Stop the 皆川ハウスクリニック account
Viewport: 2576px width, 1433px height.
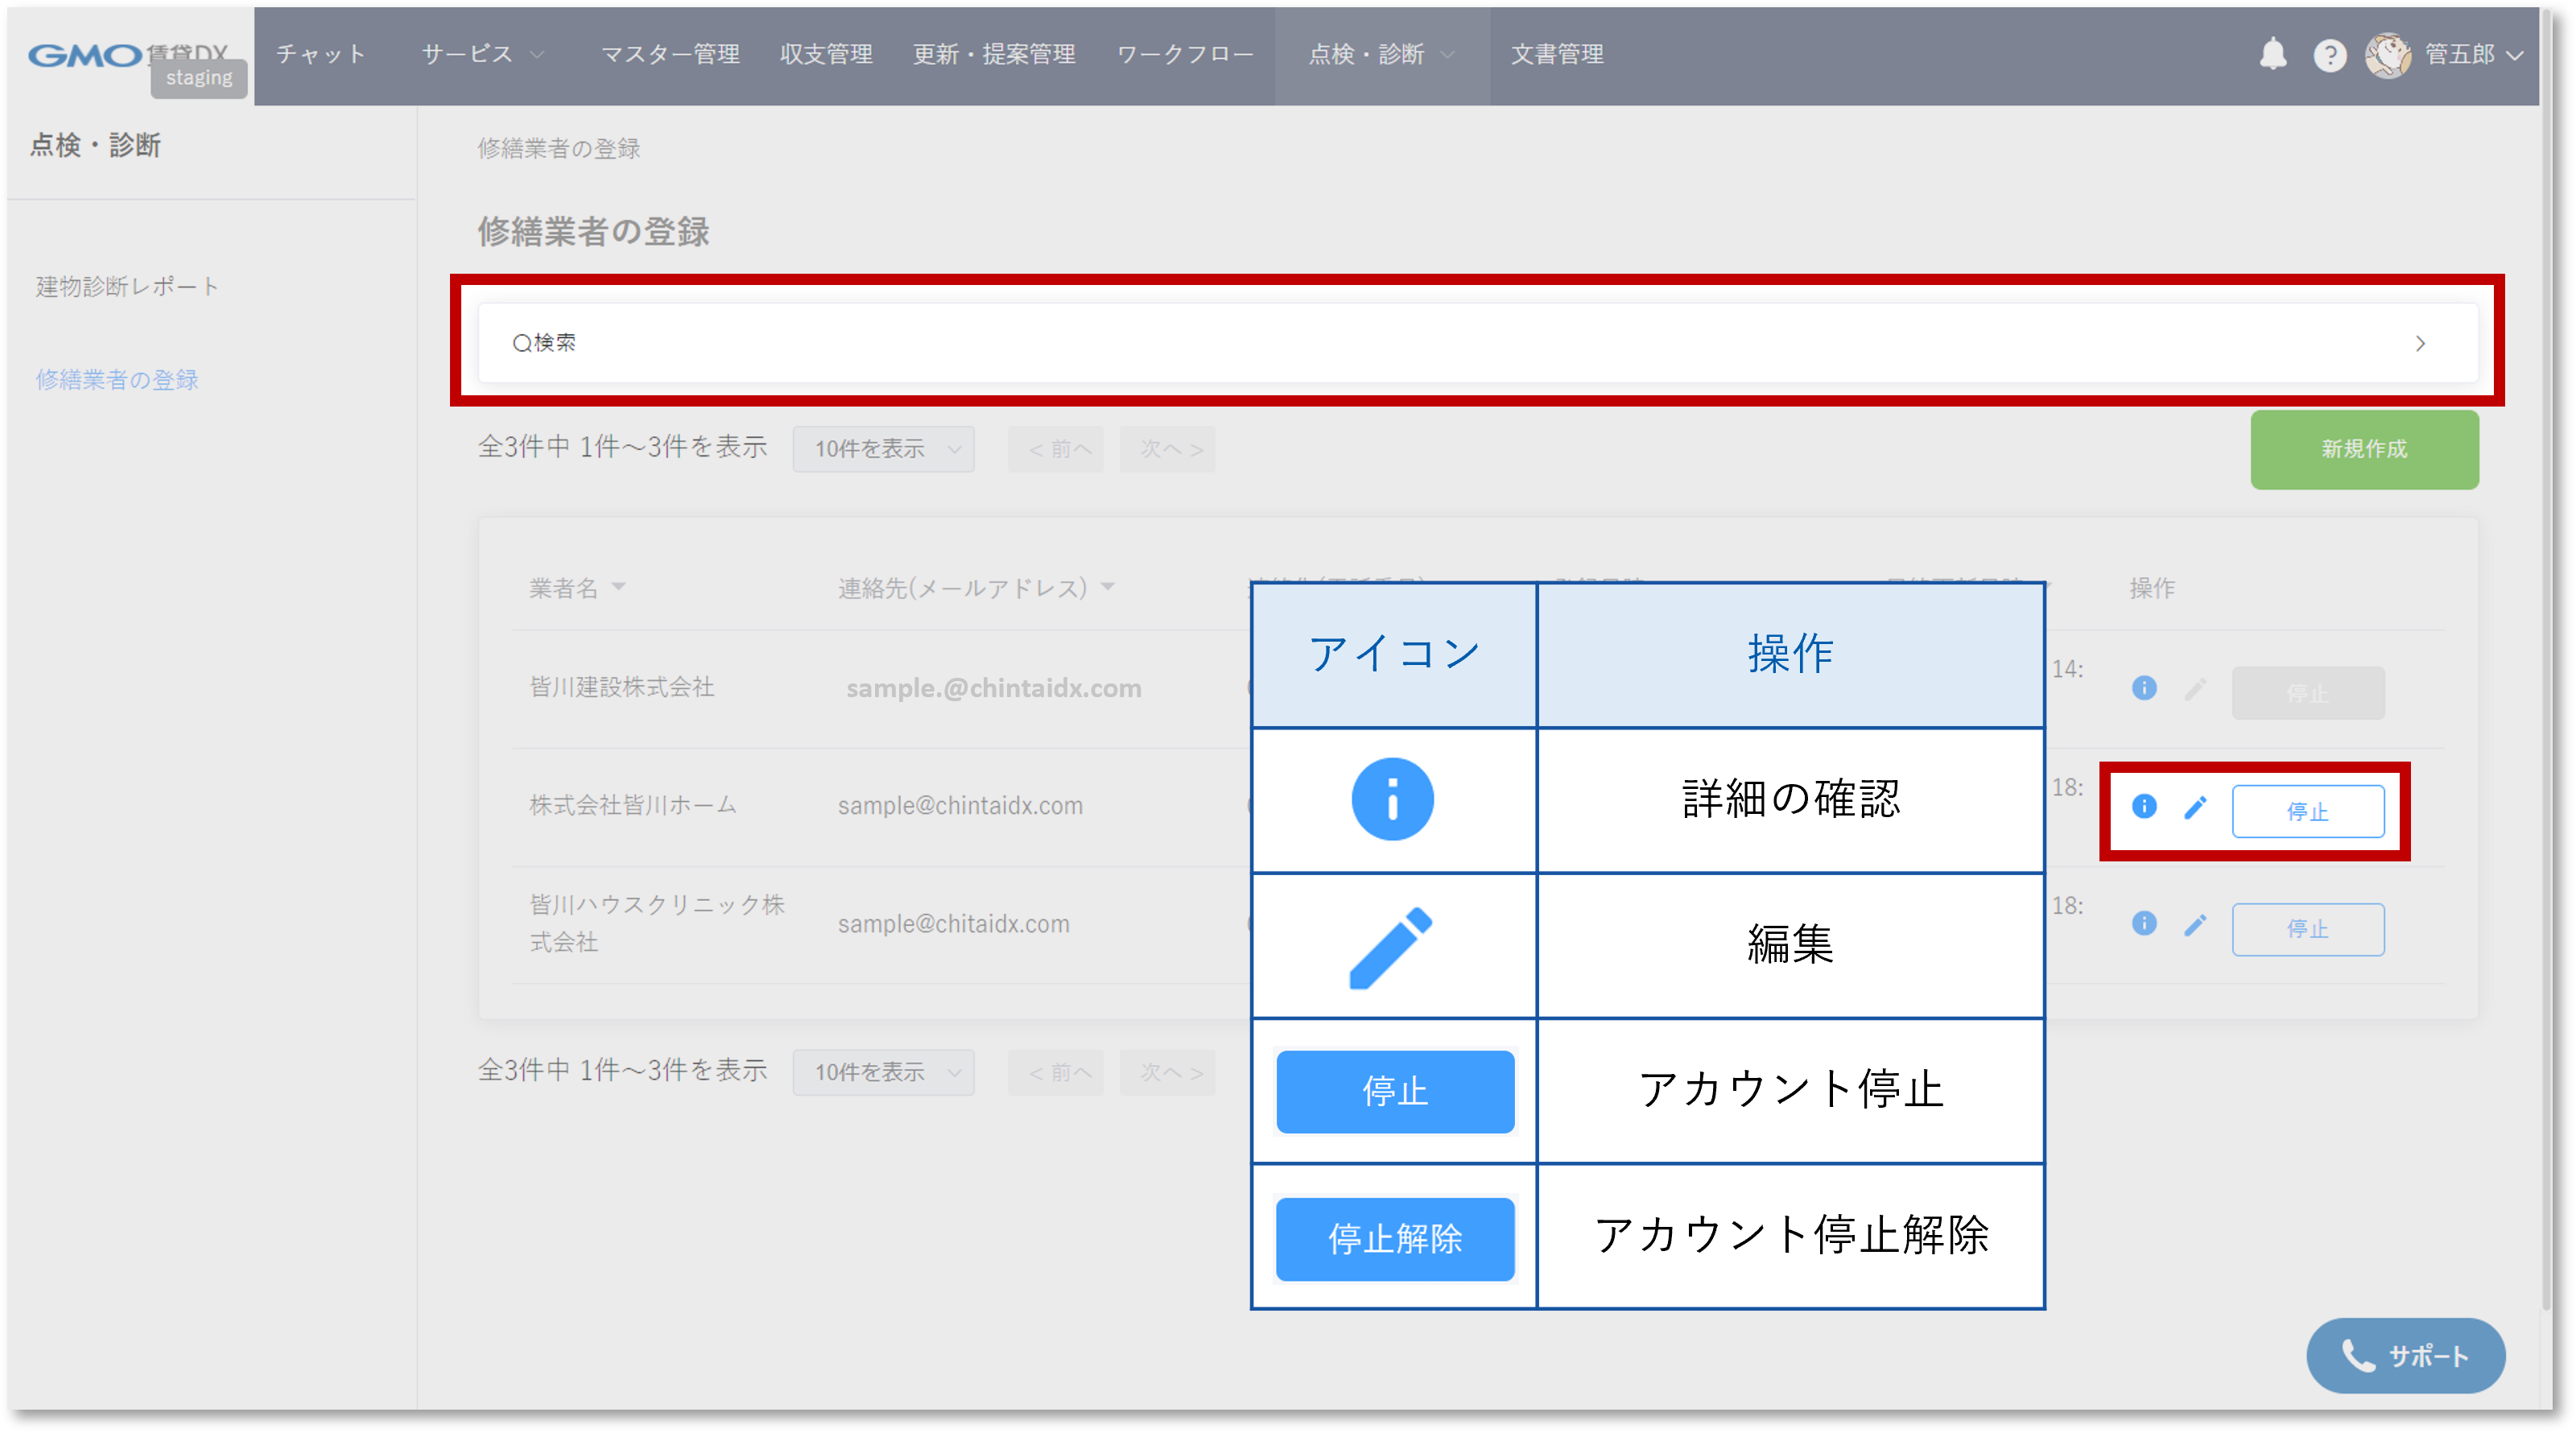coord(2307,929)
